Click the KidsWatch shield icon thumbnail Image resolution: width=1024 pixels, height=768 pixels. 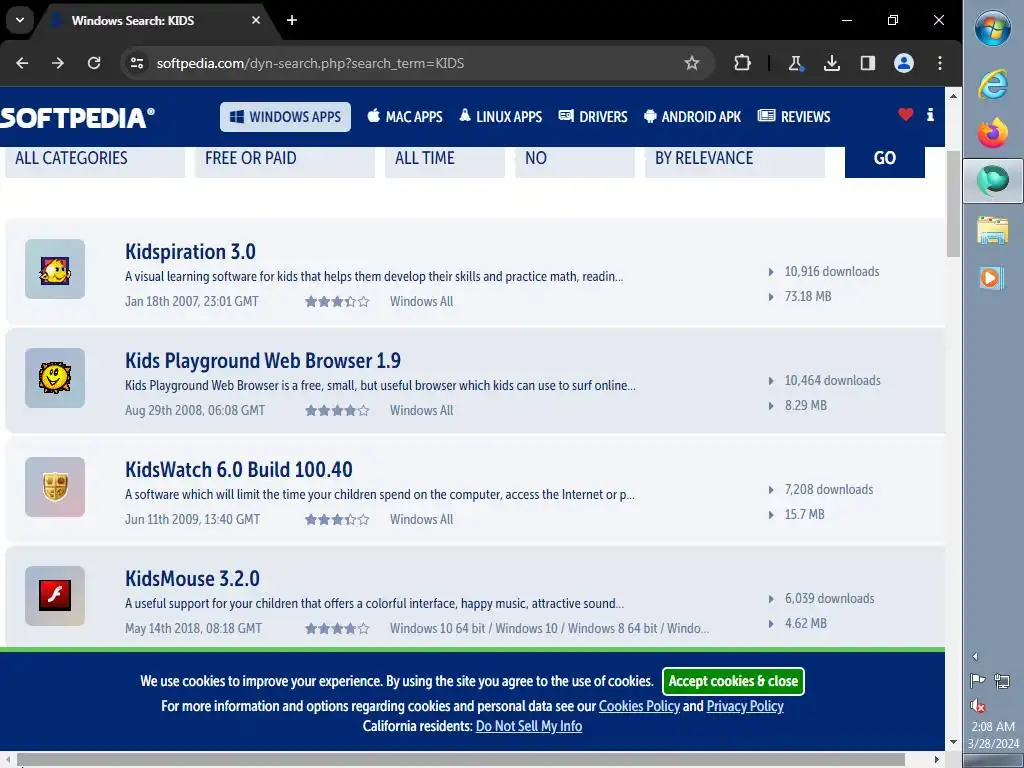(x=55, y=487)
